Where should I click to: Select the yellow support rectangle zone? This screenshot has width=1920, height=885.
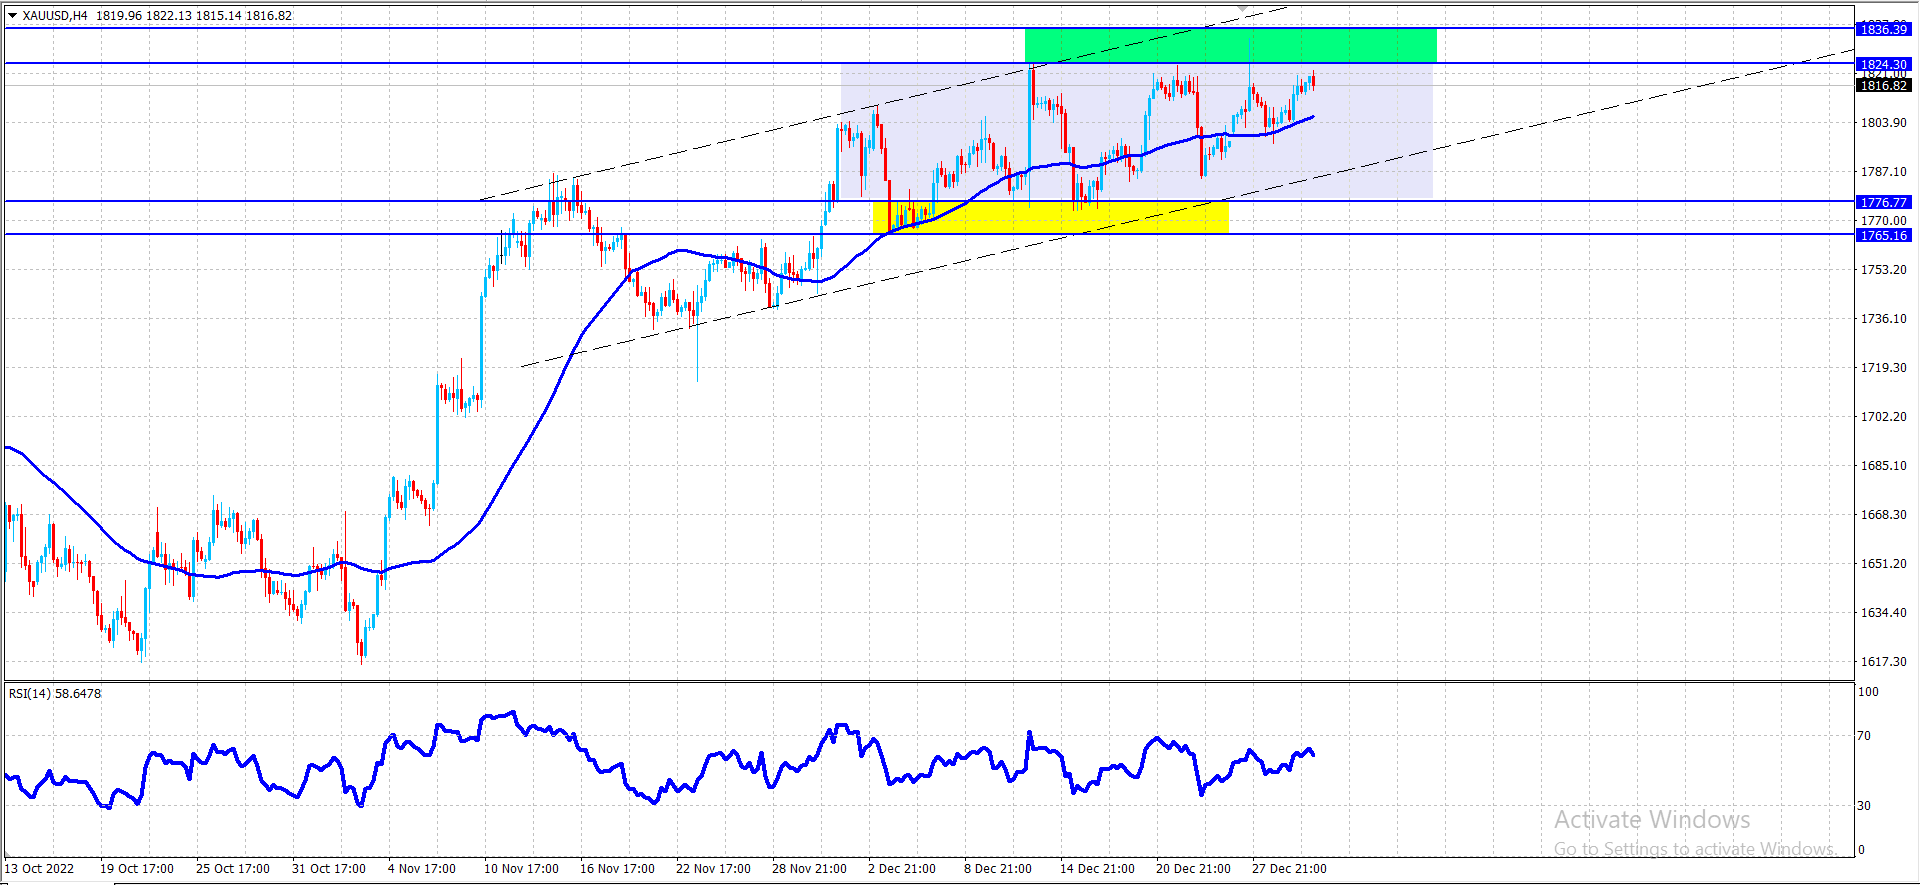[x=1051, y=217]
